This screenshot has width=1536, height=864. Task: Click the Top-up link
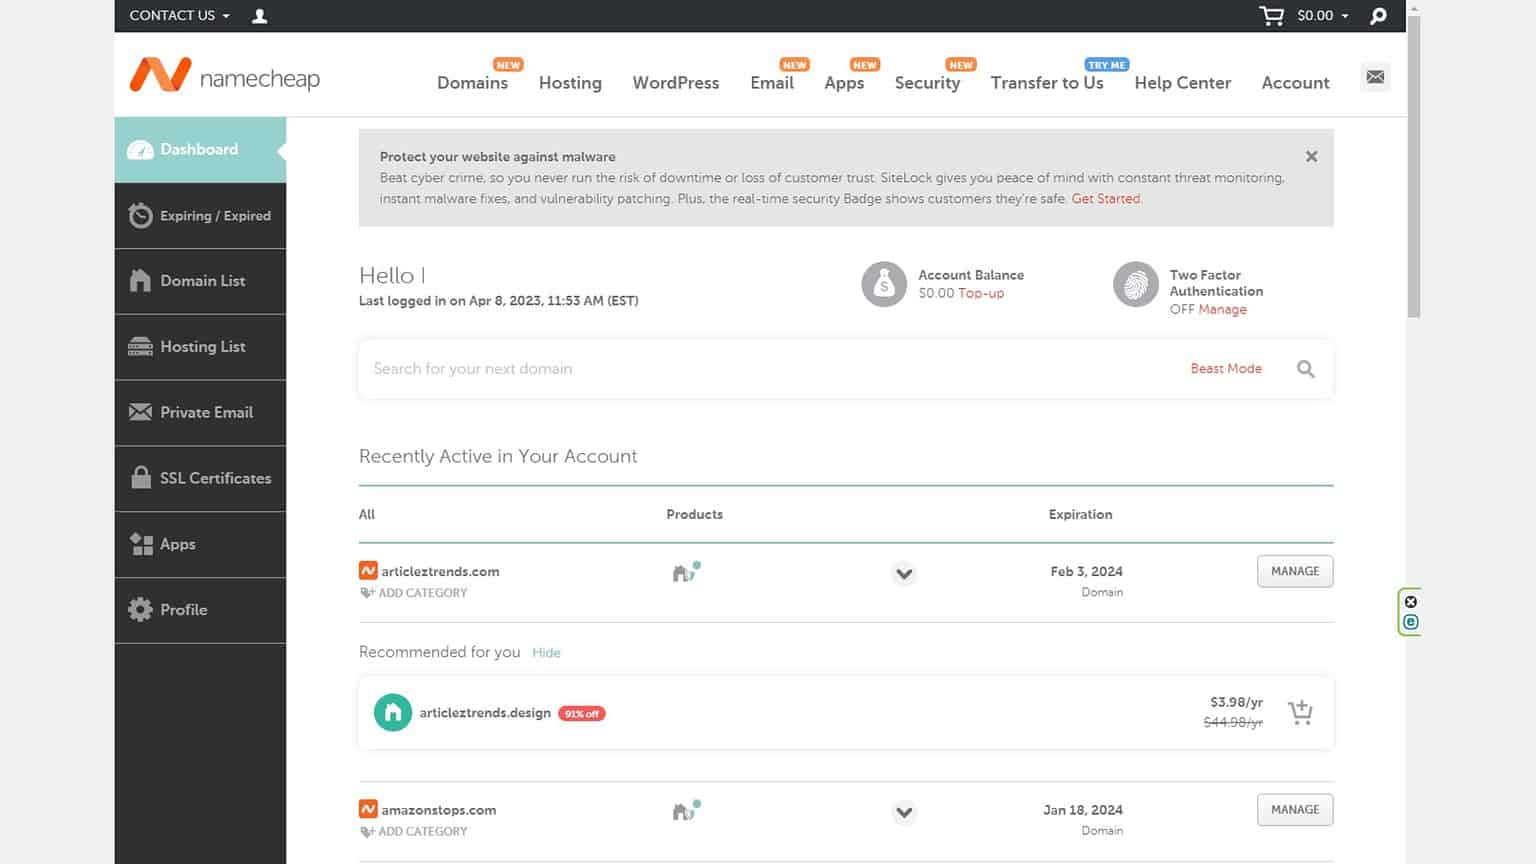[981, 293]
